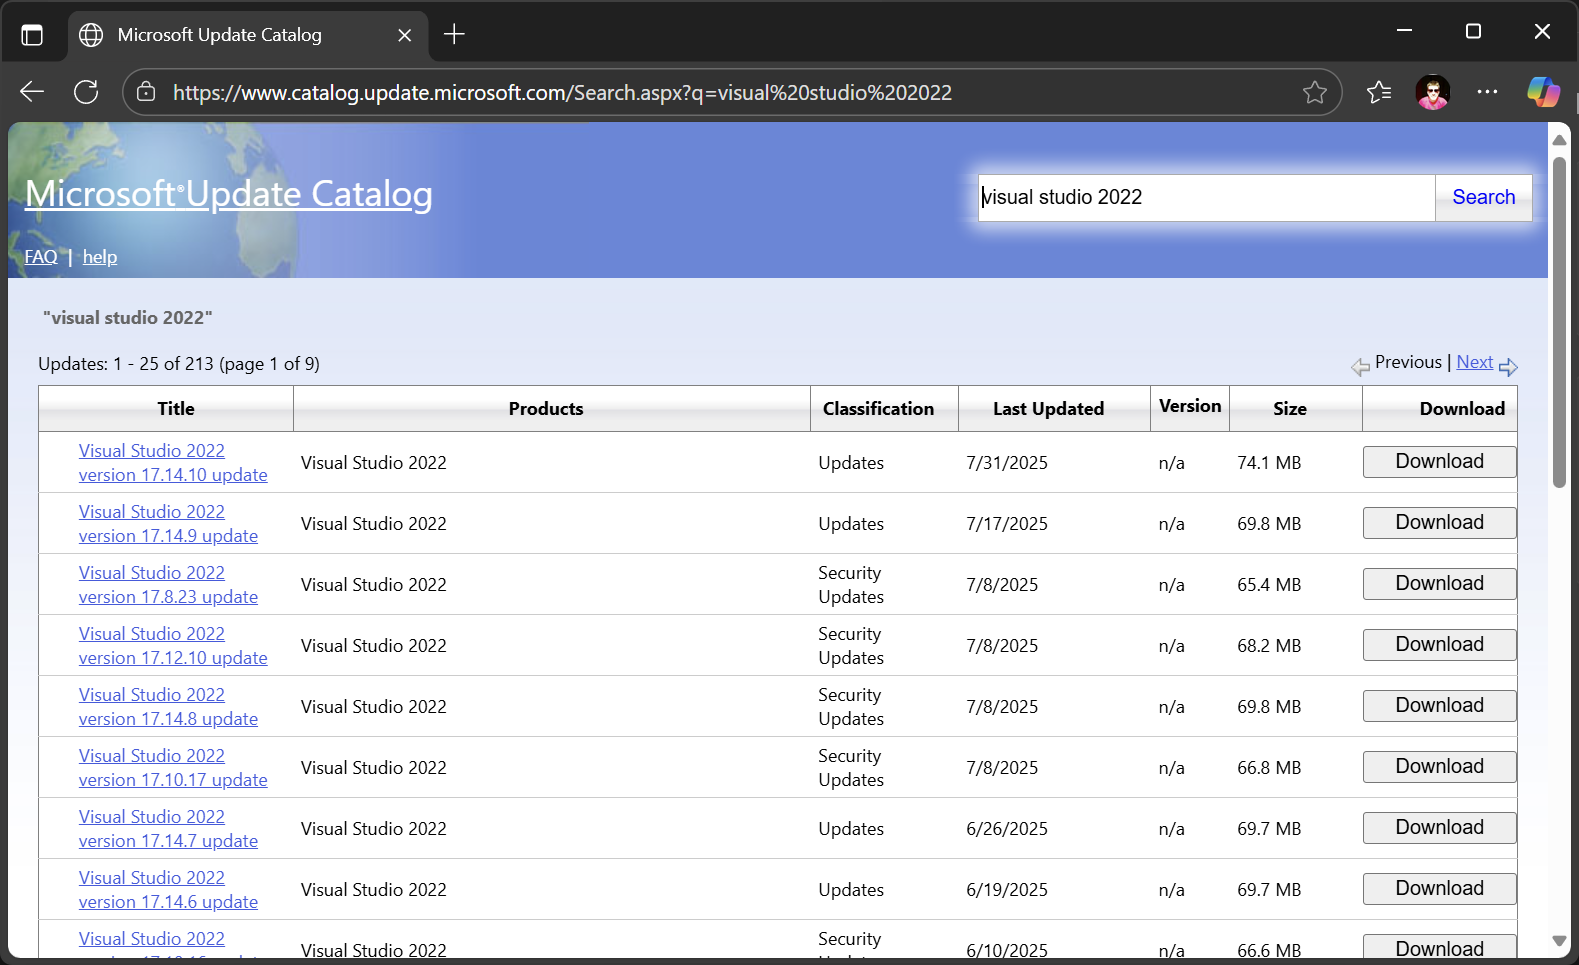1579x965 pixels.
Task: Go back to the previous page
Action: click(x=32, y=92)
